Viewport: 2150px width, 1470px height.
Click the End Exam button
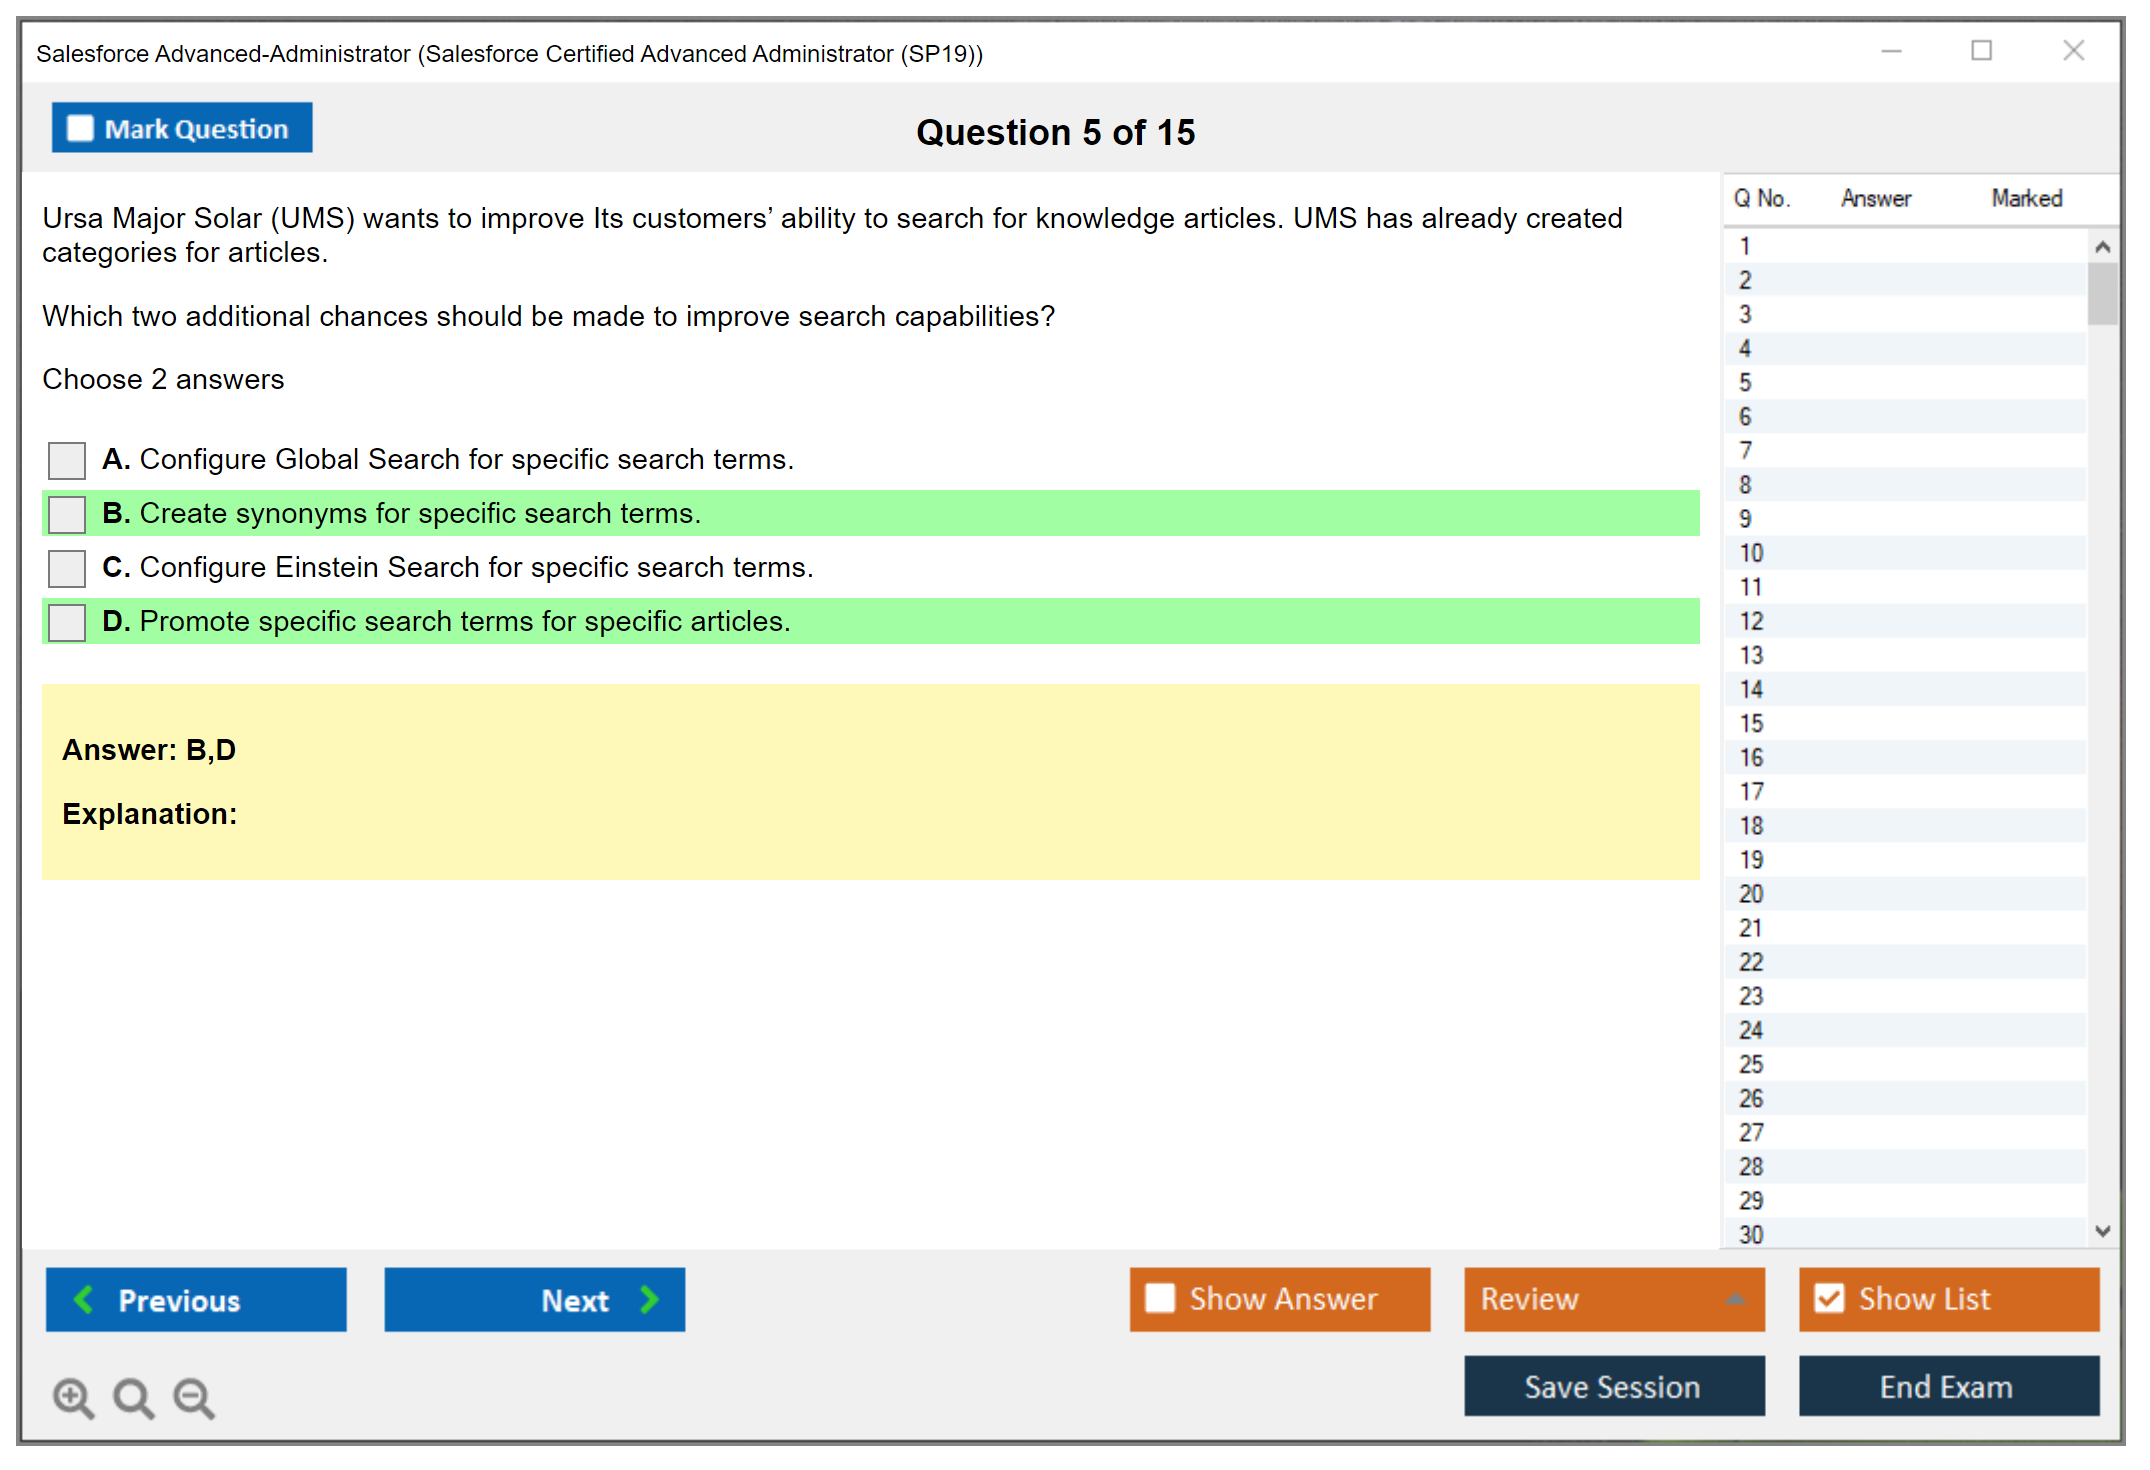point(1947,1386)
